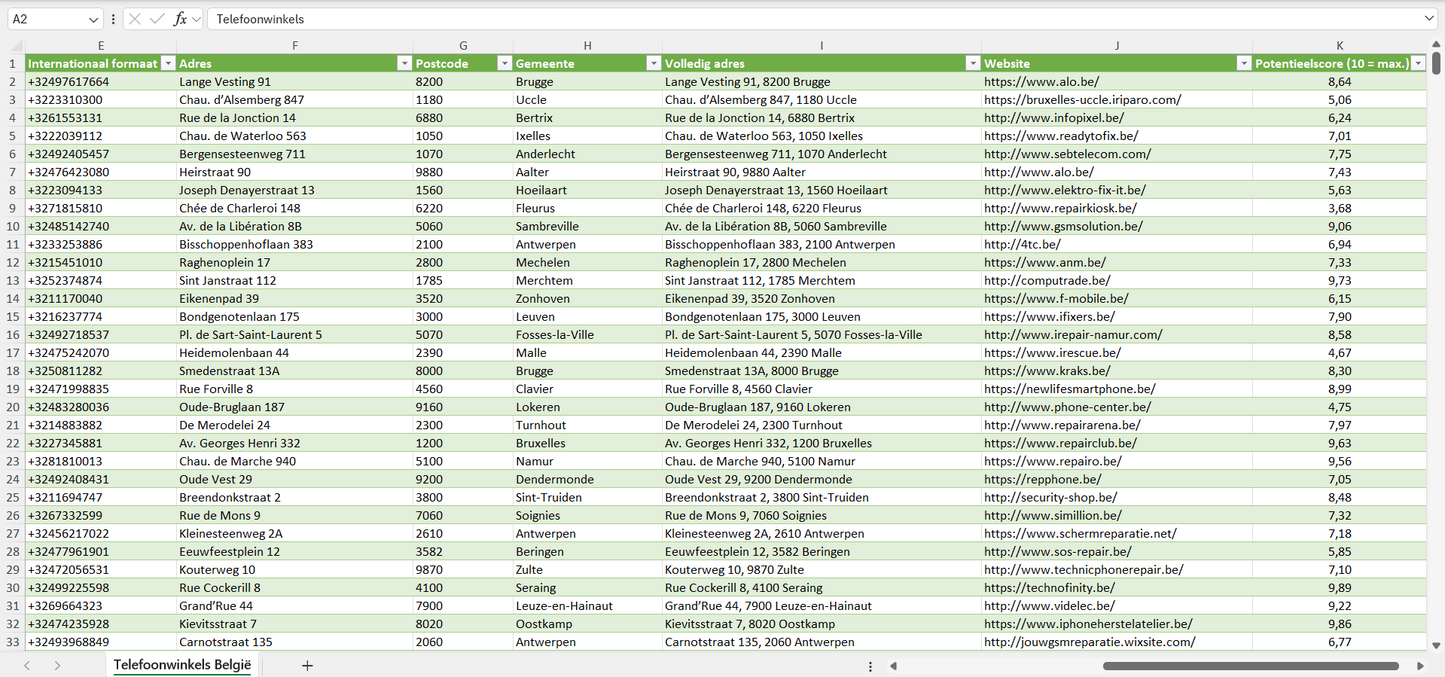
Task: Open the https://www.ifixers.be/ website link
Action: coord(1049,317)
